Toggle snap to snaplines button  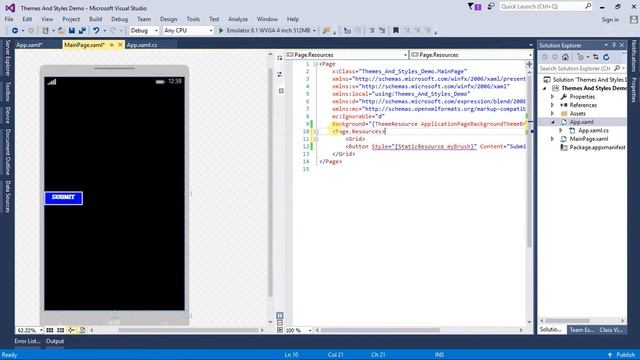tap(71, 330)
